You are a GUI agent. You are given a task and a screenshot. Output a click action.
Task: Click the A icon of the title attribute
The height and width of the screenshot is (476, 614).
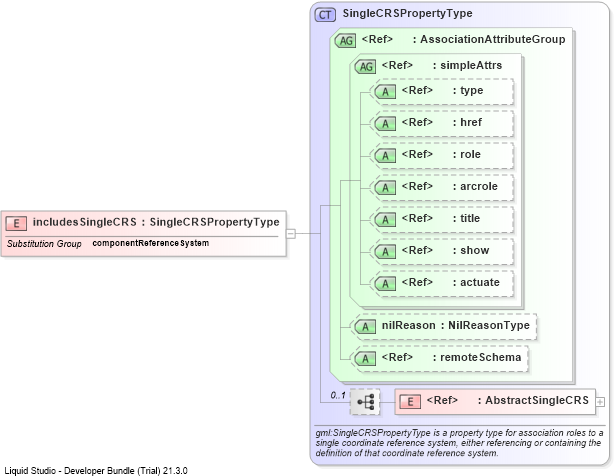(x=385, y=220)
